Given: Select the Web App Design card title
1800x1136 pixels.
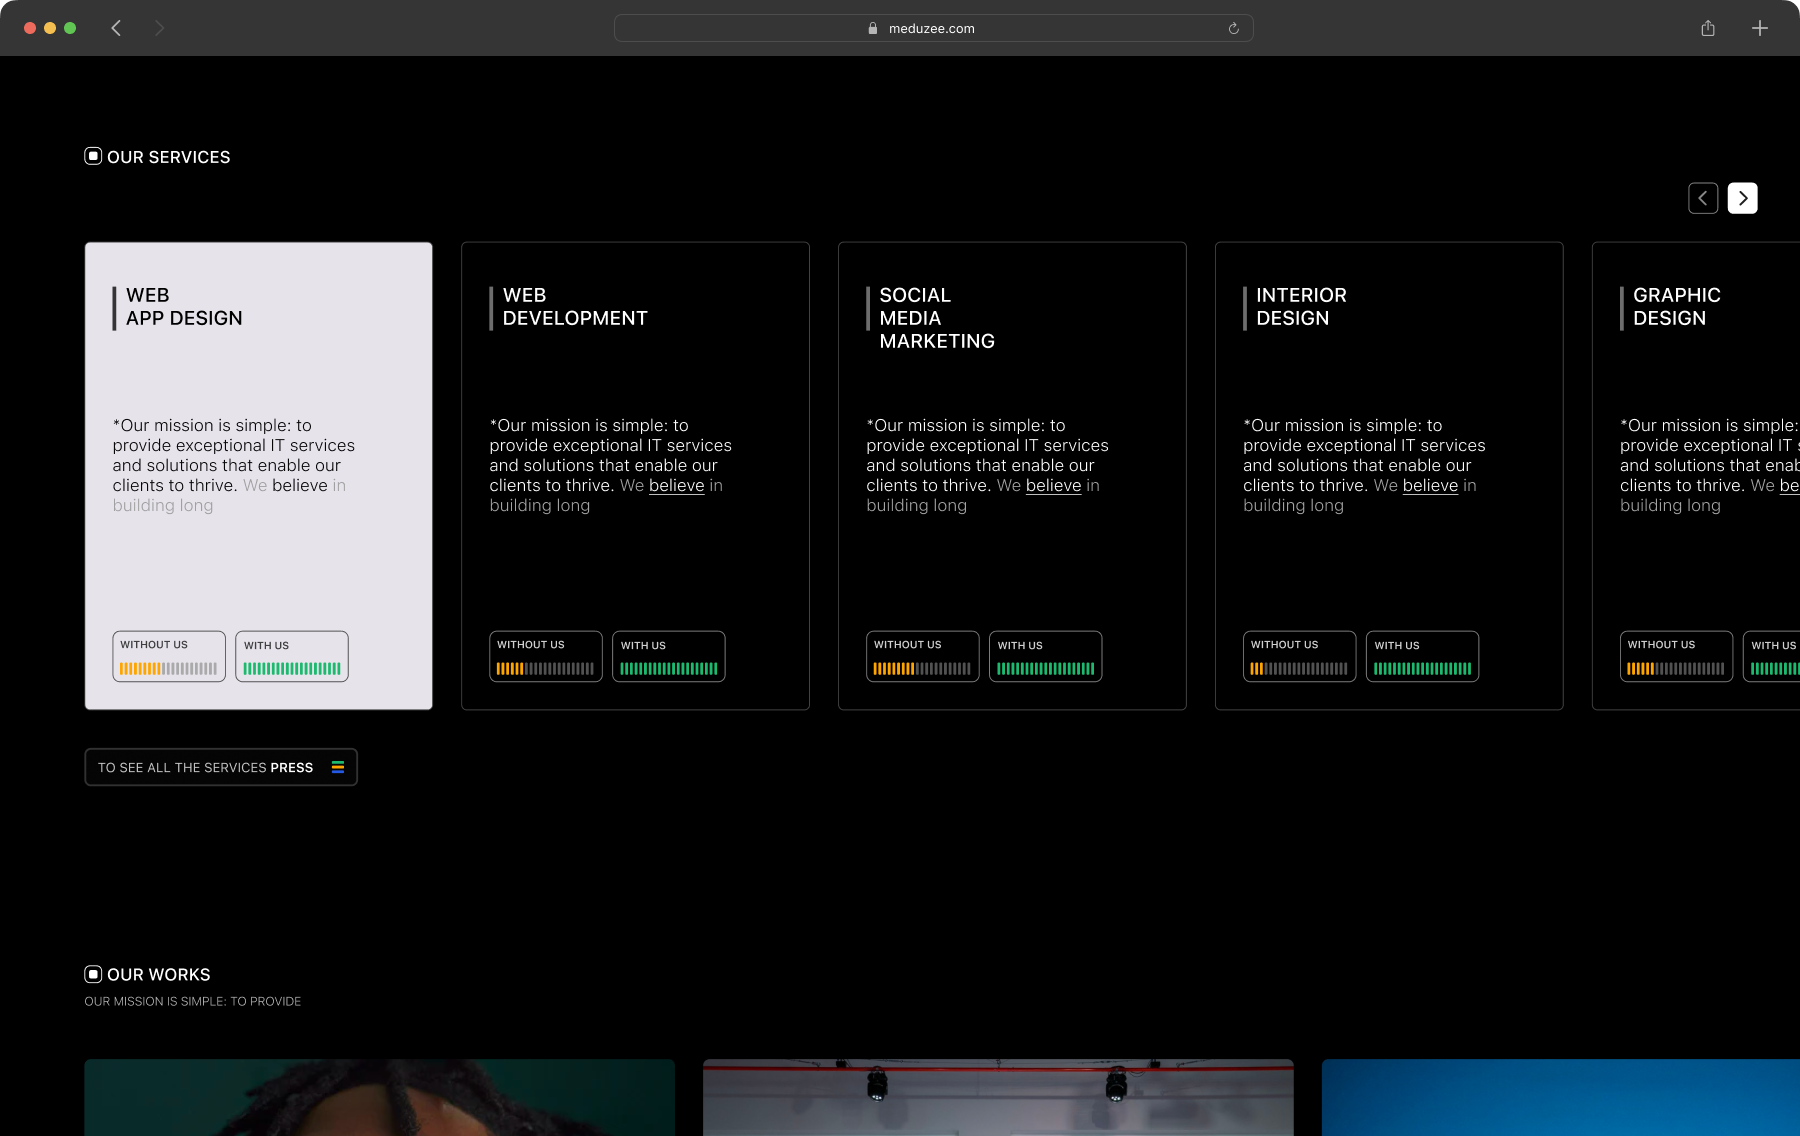Looking at the screenshot, I should [184, 307].
